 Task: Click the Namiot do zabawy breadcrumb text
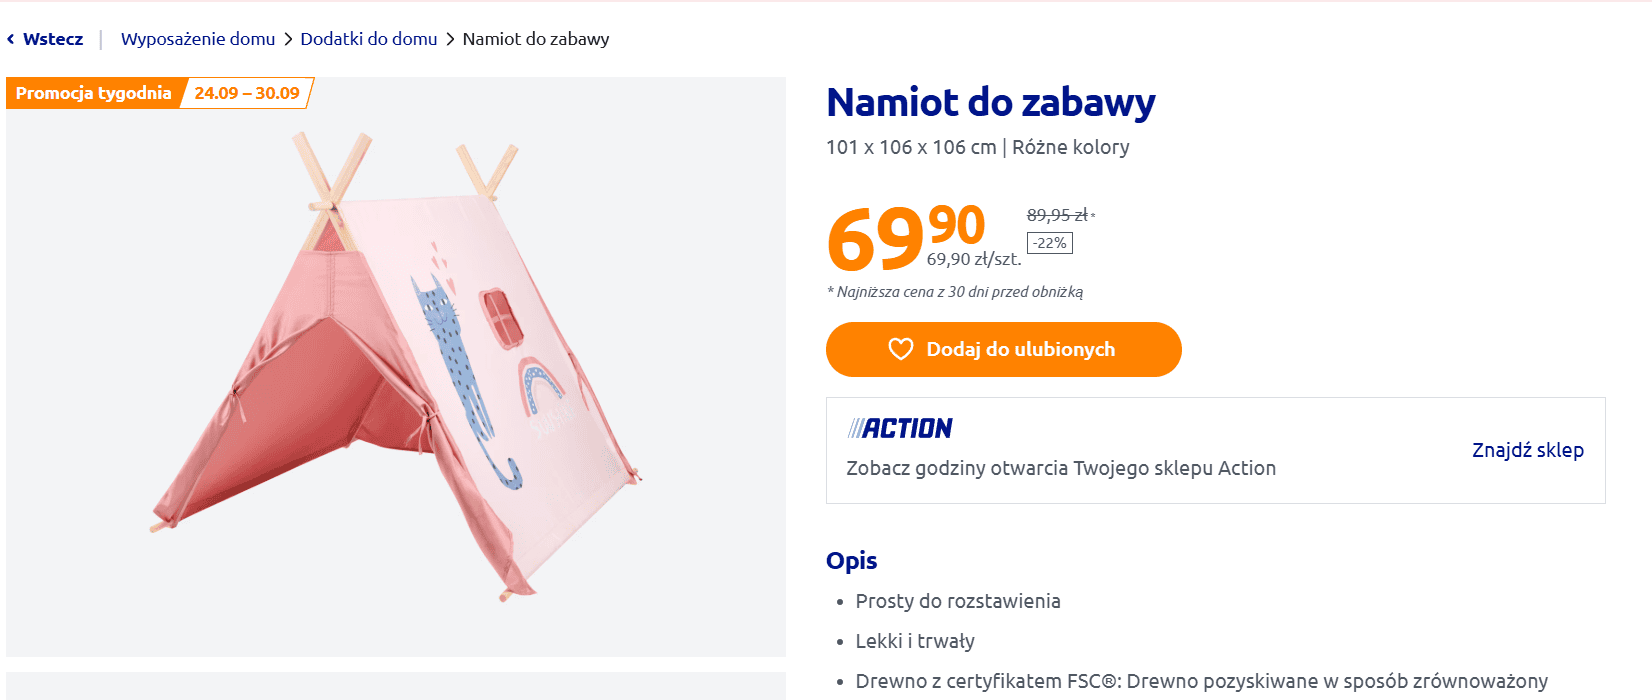click(536, 39)
